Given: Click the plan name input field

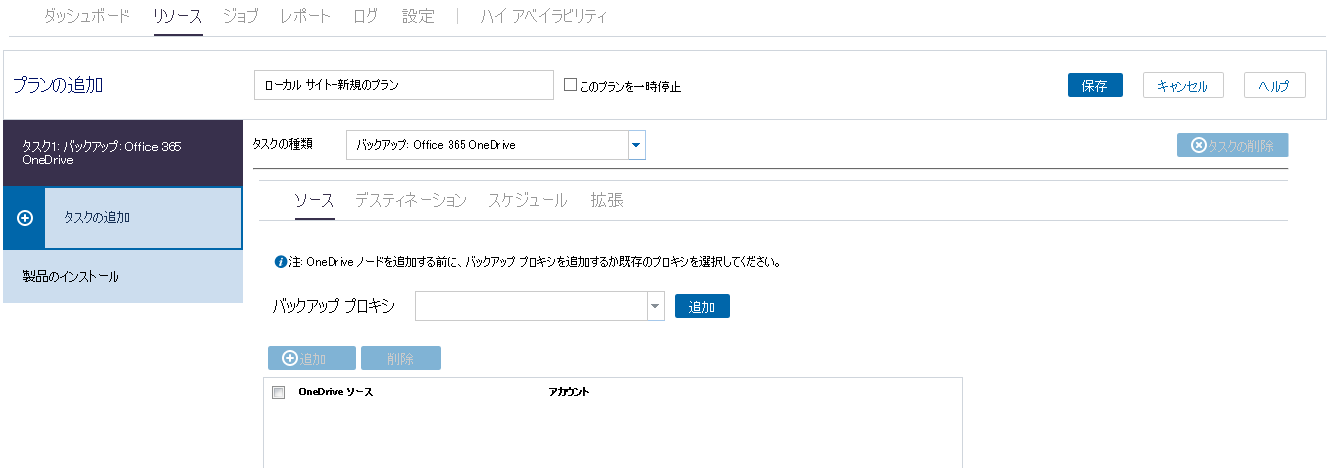Looking at the screenshot, I should point(404,85).
